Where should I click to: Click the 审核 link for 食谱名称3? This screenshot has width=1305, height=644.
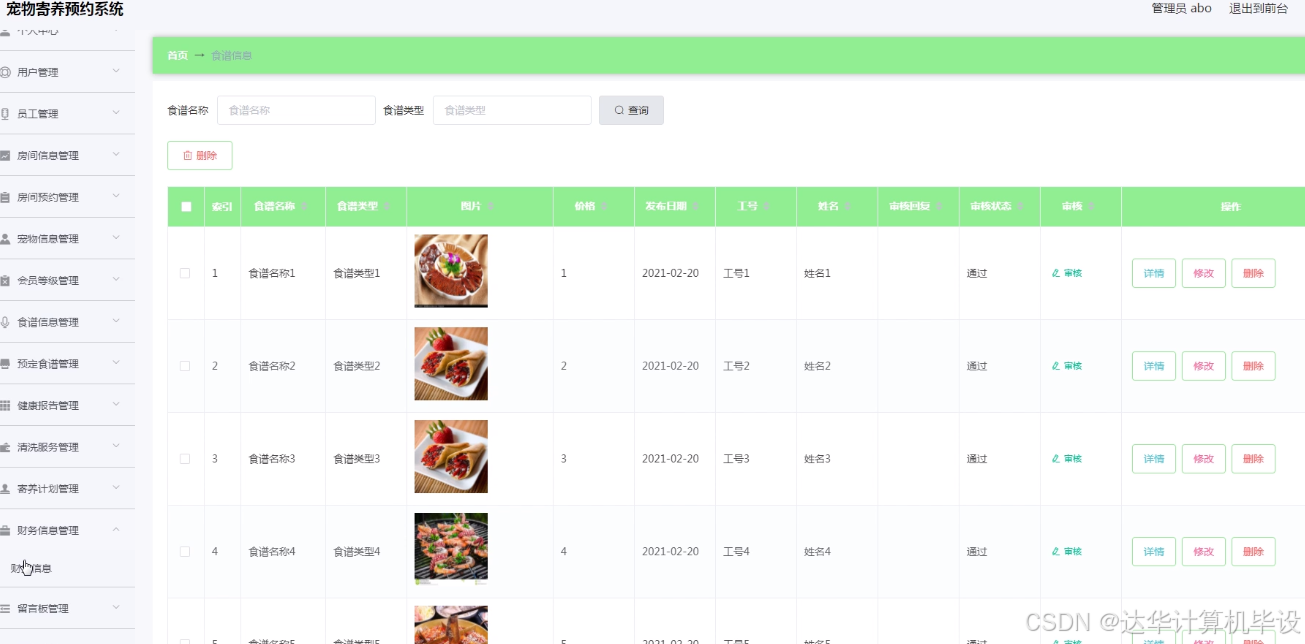(x=1067, y=459)
